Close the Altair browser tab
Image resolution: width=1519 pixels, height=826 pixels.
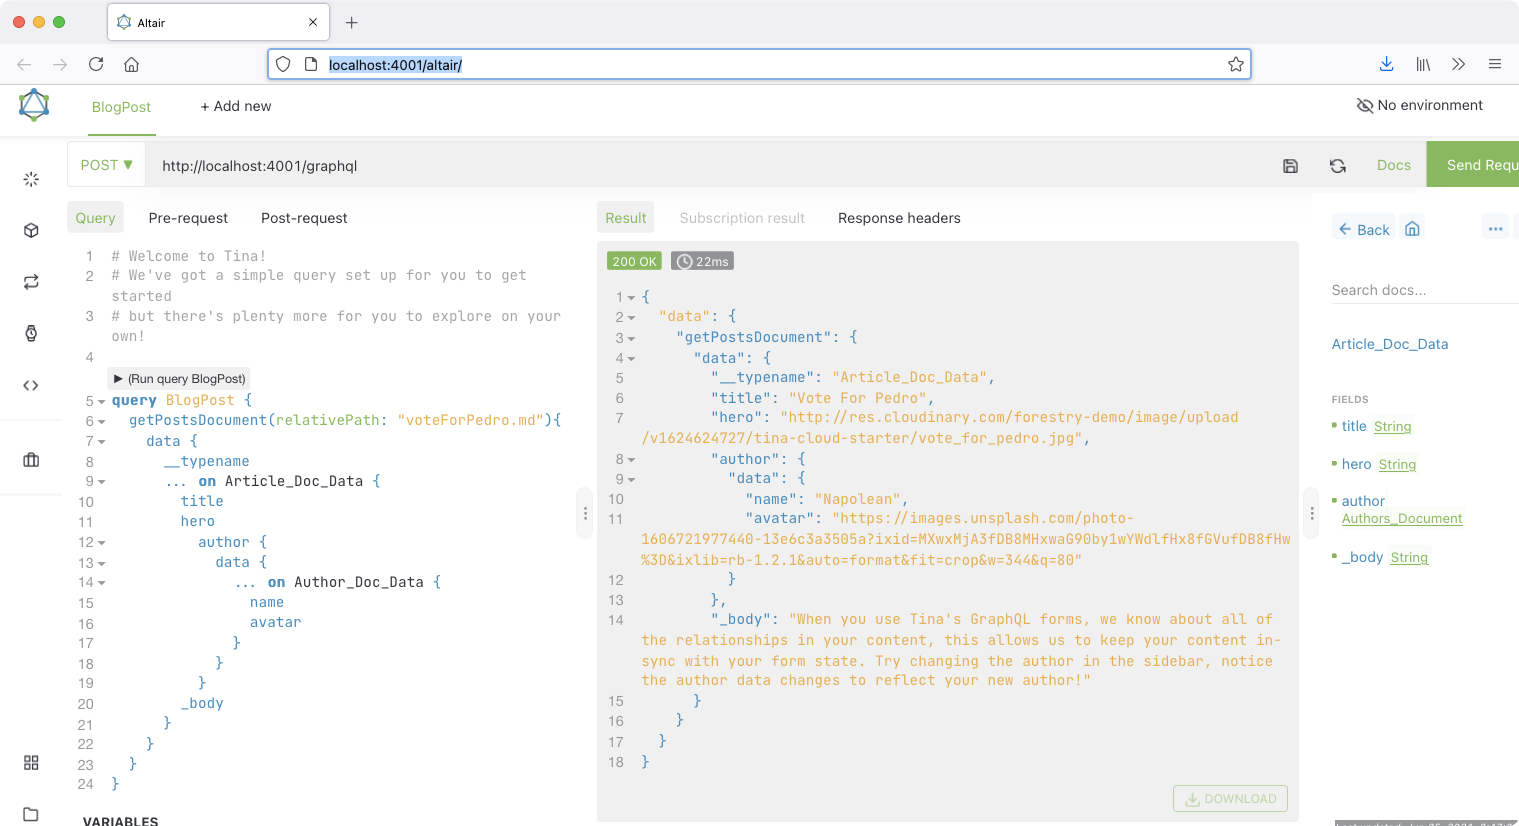click(313, 22)
